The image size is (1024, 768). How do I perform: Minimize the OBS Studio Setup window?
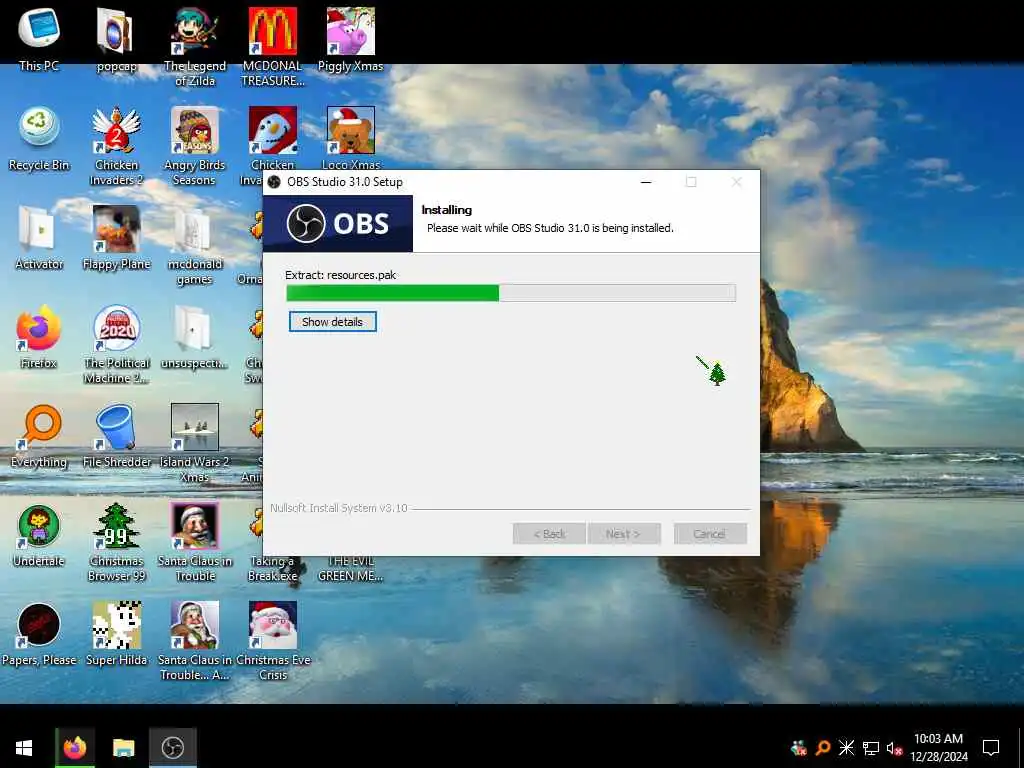(646, 182)
